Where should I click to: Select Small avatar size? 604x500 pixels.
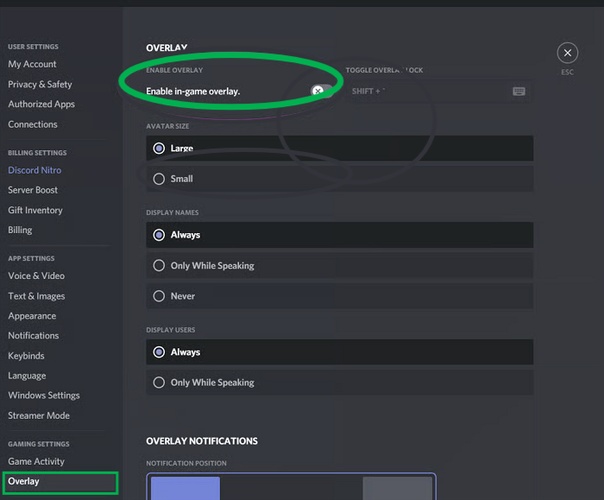[159, 179]
